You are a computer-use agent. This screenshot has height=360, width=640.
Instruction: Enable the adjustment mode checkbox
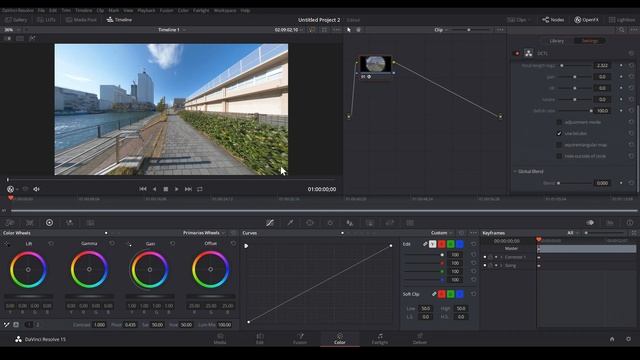(559, 122)
